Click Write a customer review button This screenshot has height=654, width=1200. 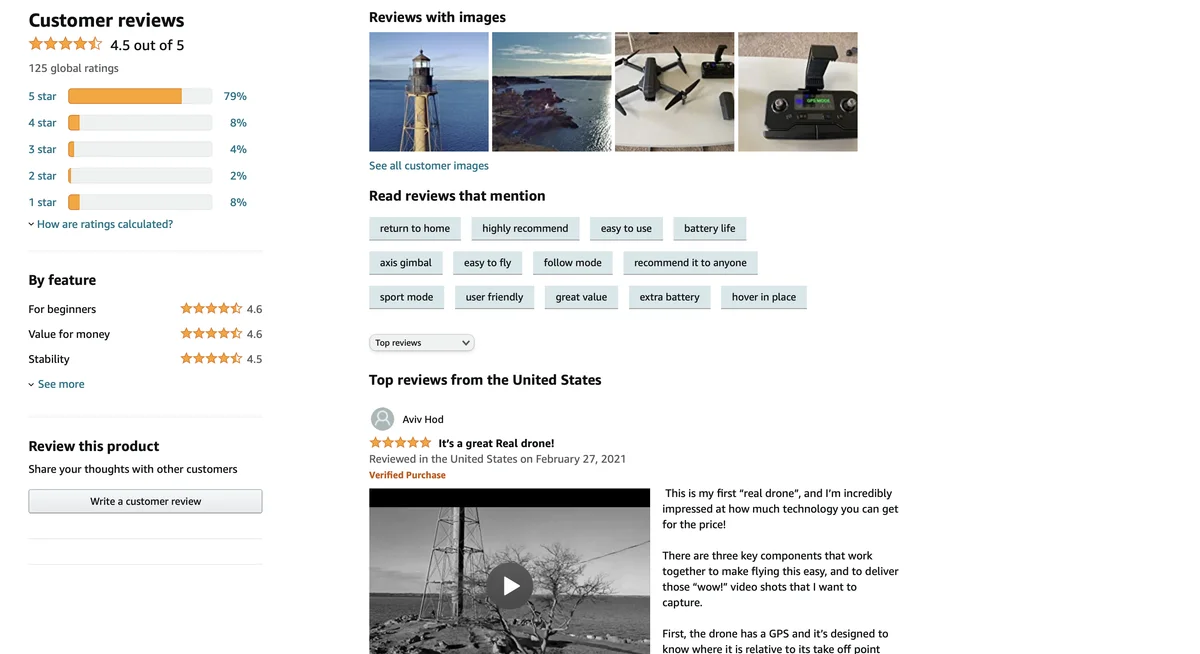[x=145, y=501]
